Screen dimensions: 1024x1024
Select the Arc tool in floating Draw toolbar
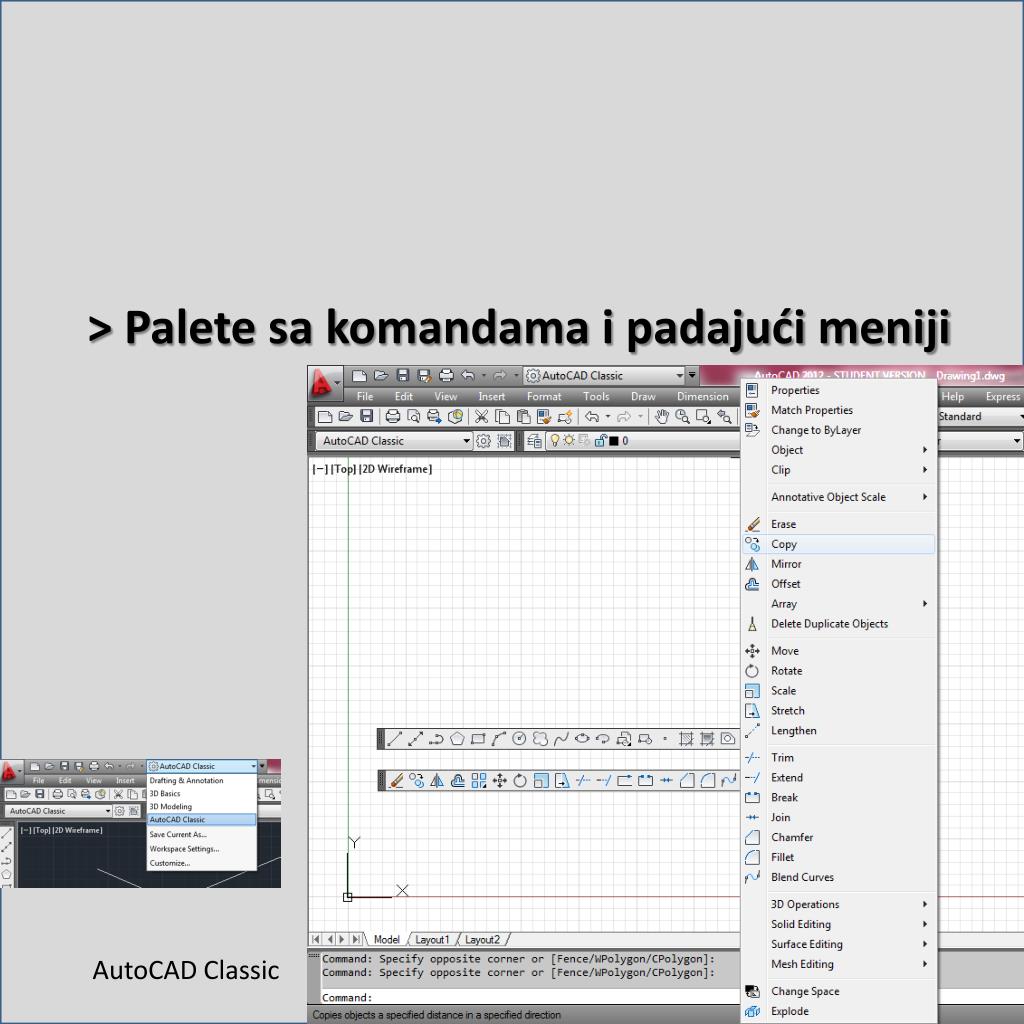point(499,739)
